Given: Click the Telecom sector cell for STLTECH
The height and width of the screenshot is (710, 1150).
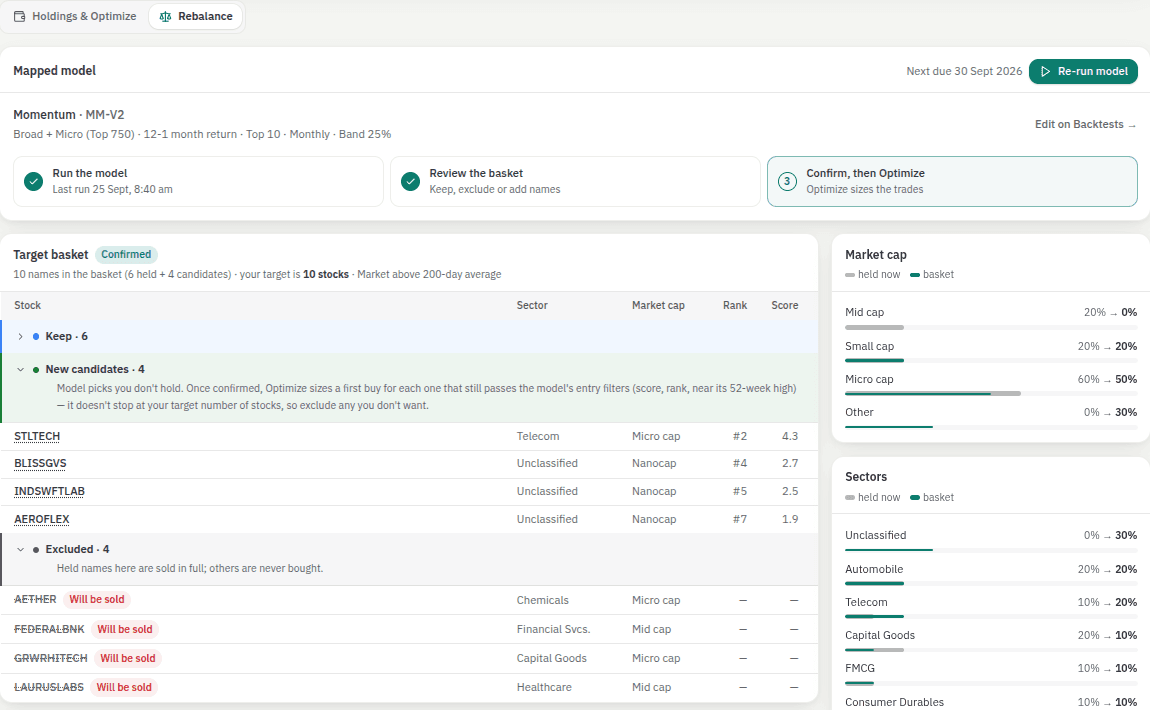Looking at the screenshot, I should coord(538,436).
